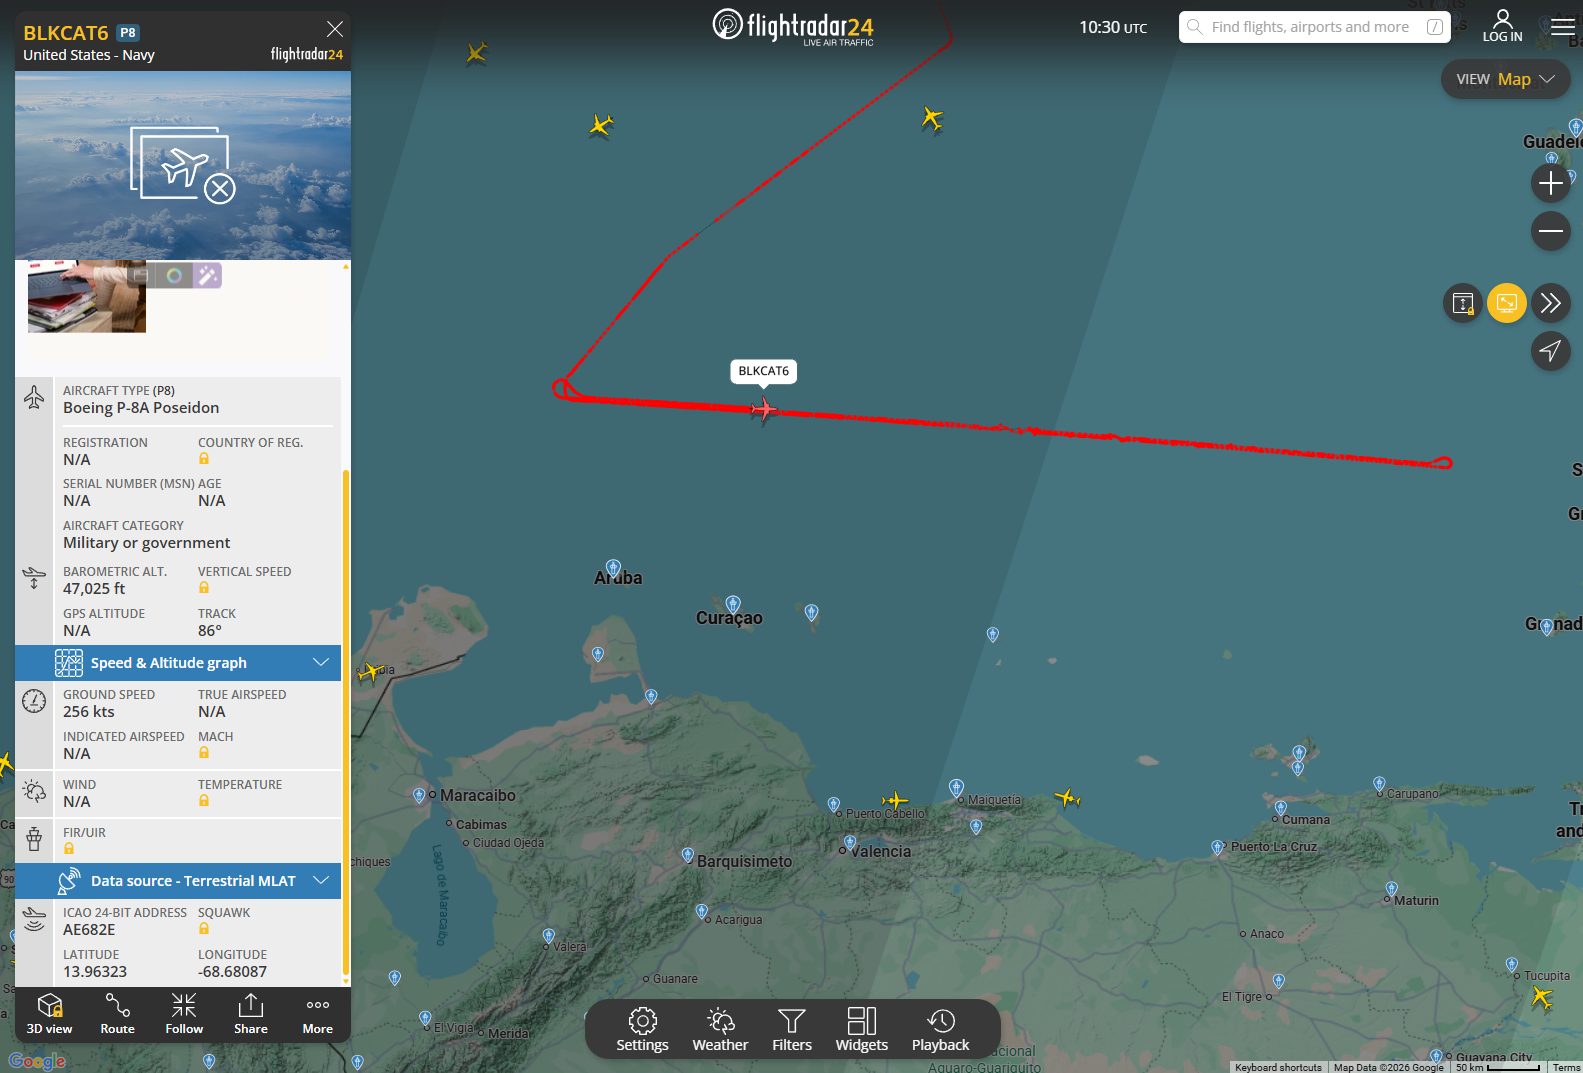1583x1073 pixels.
Task: Collapse the Speed & Altitude graph section
Action: [321, 663]
